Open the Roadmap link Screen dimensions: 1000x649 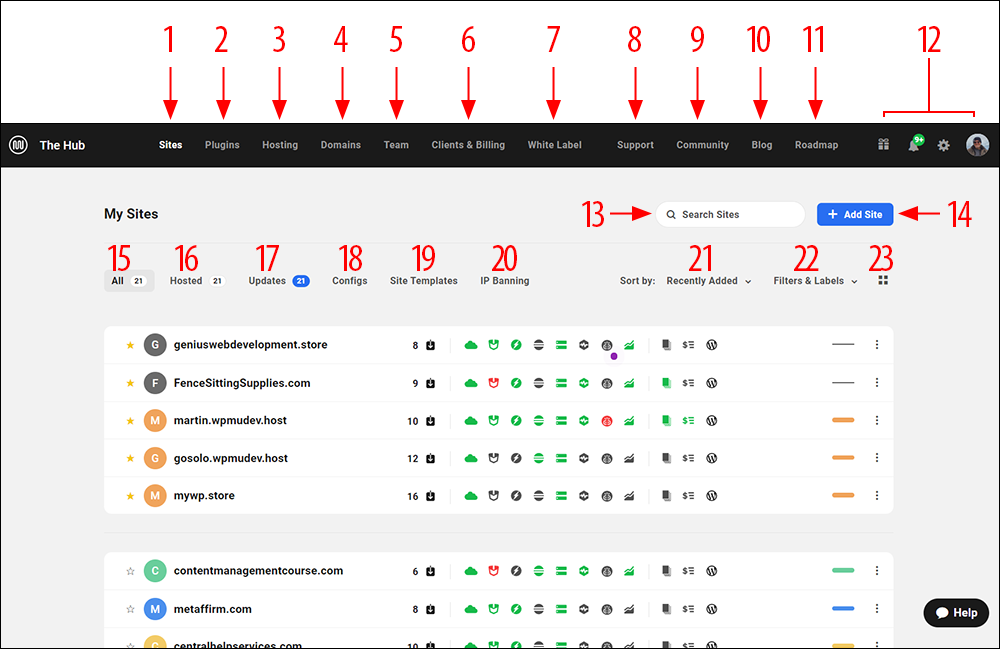pos(816,145)
